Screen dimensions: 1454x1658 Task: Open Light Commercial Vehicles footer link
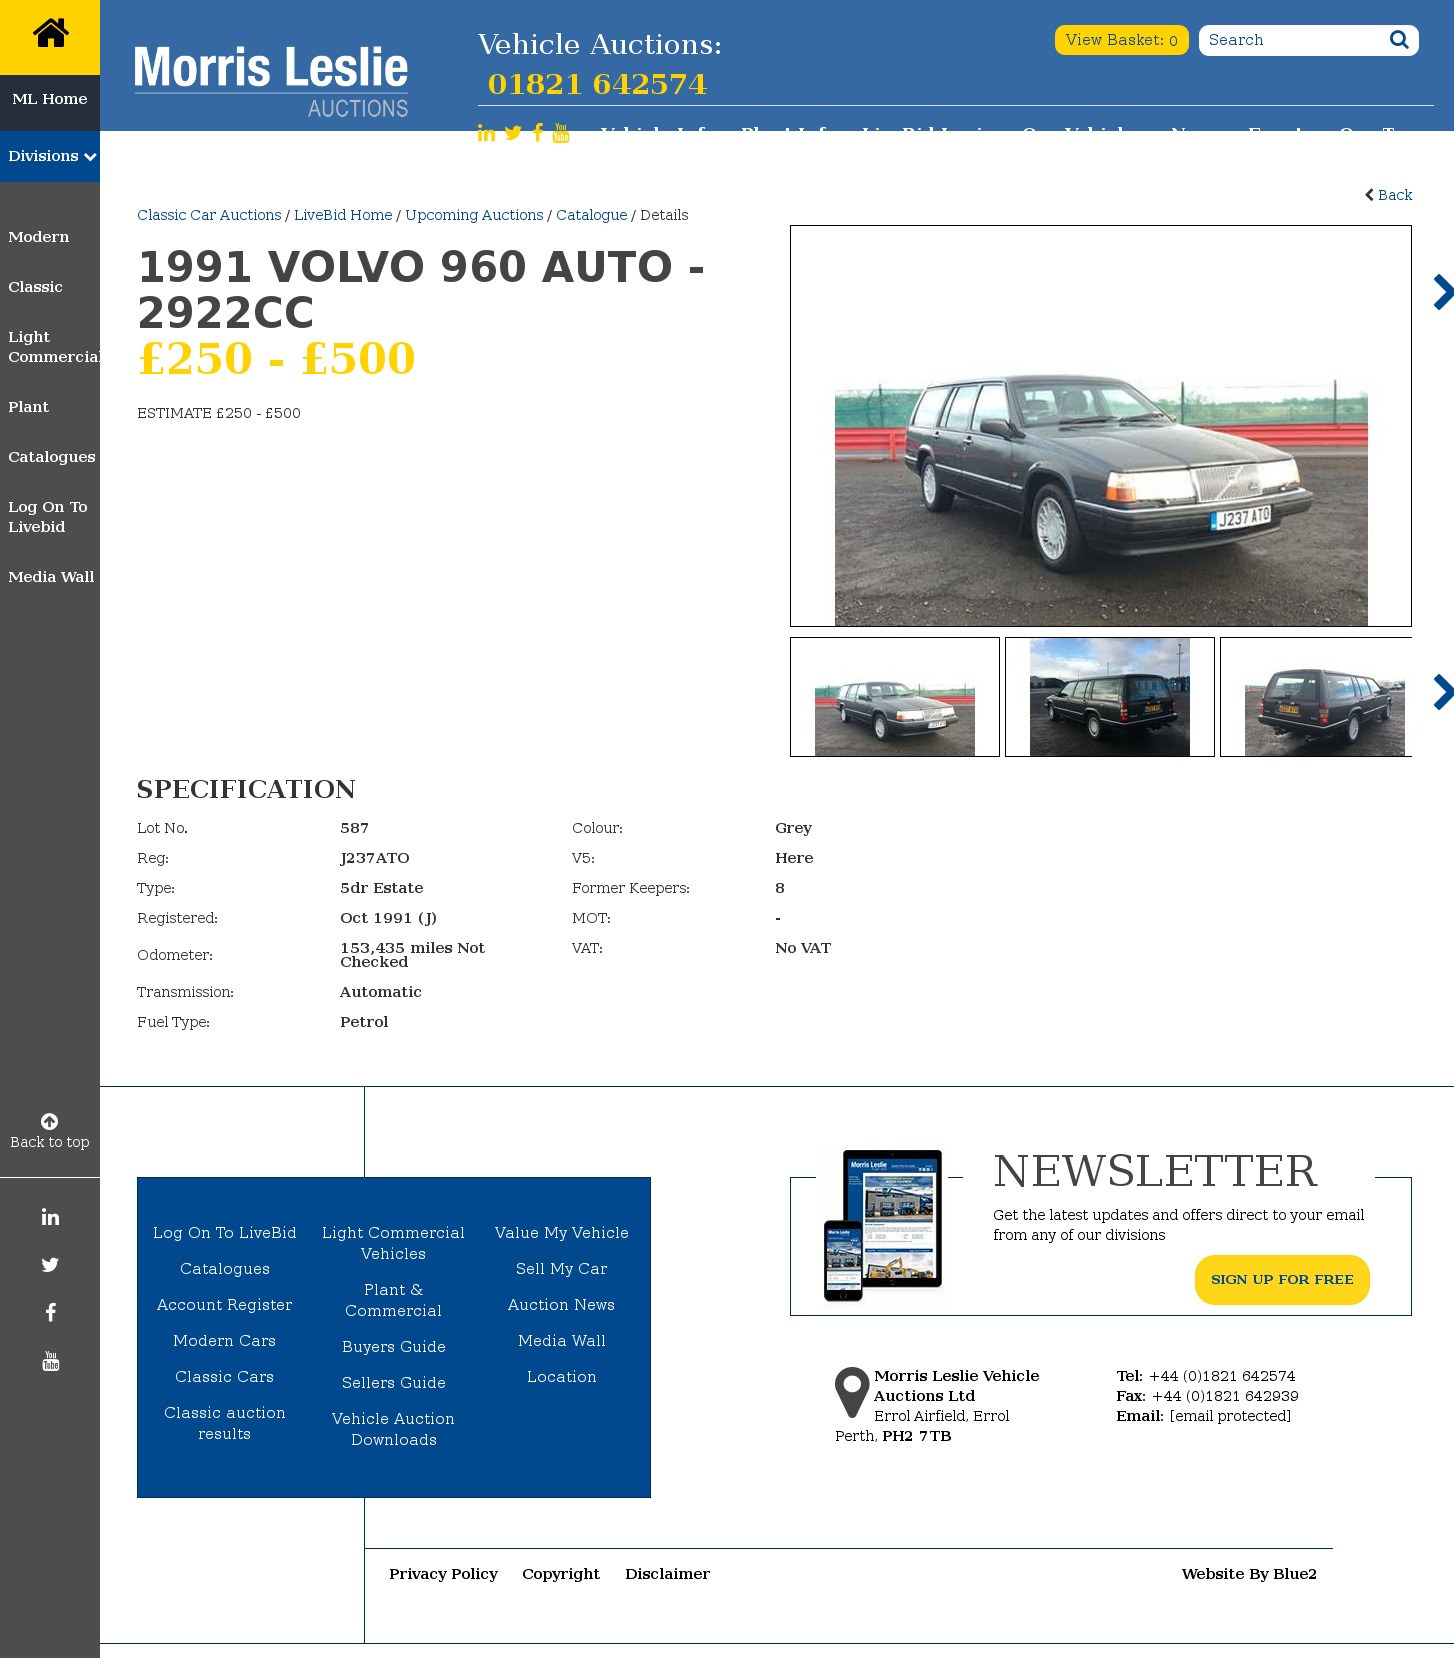click(x=394, y=1243)
